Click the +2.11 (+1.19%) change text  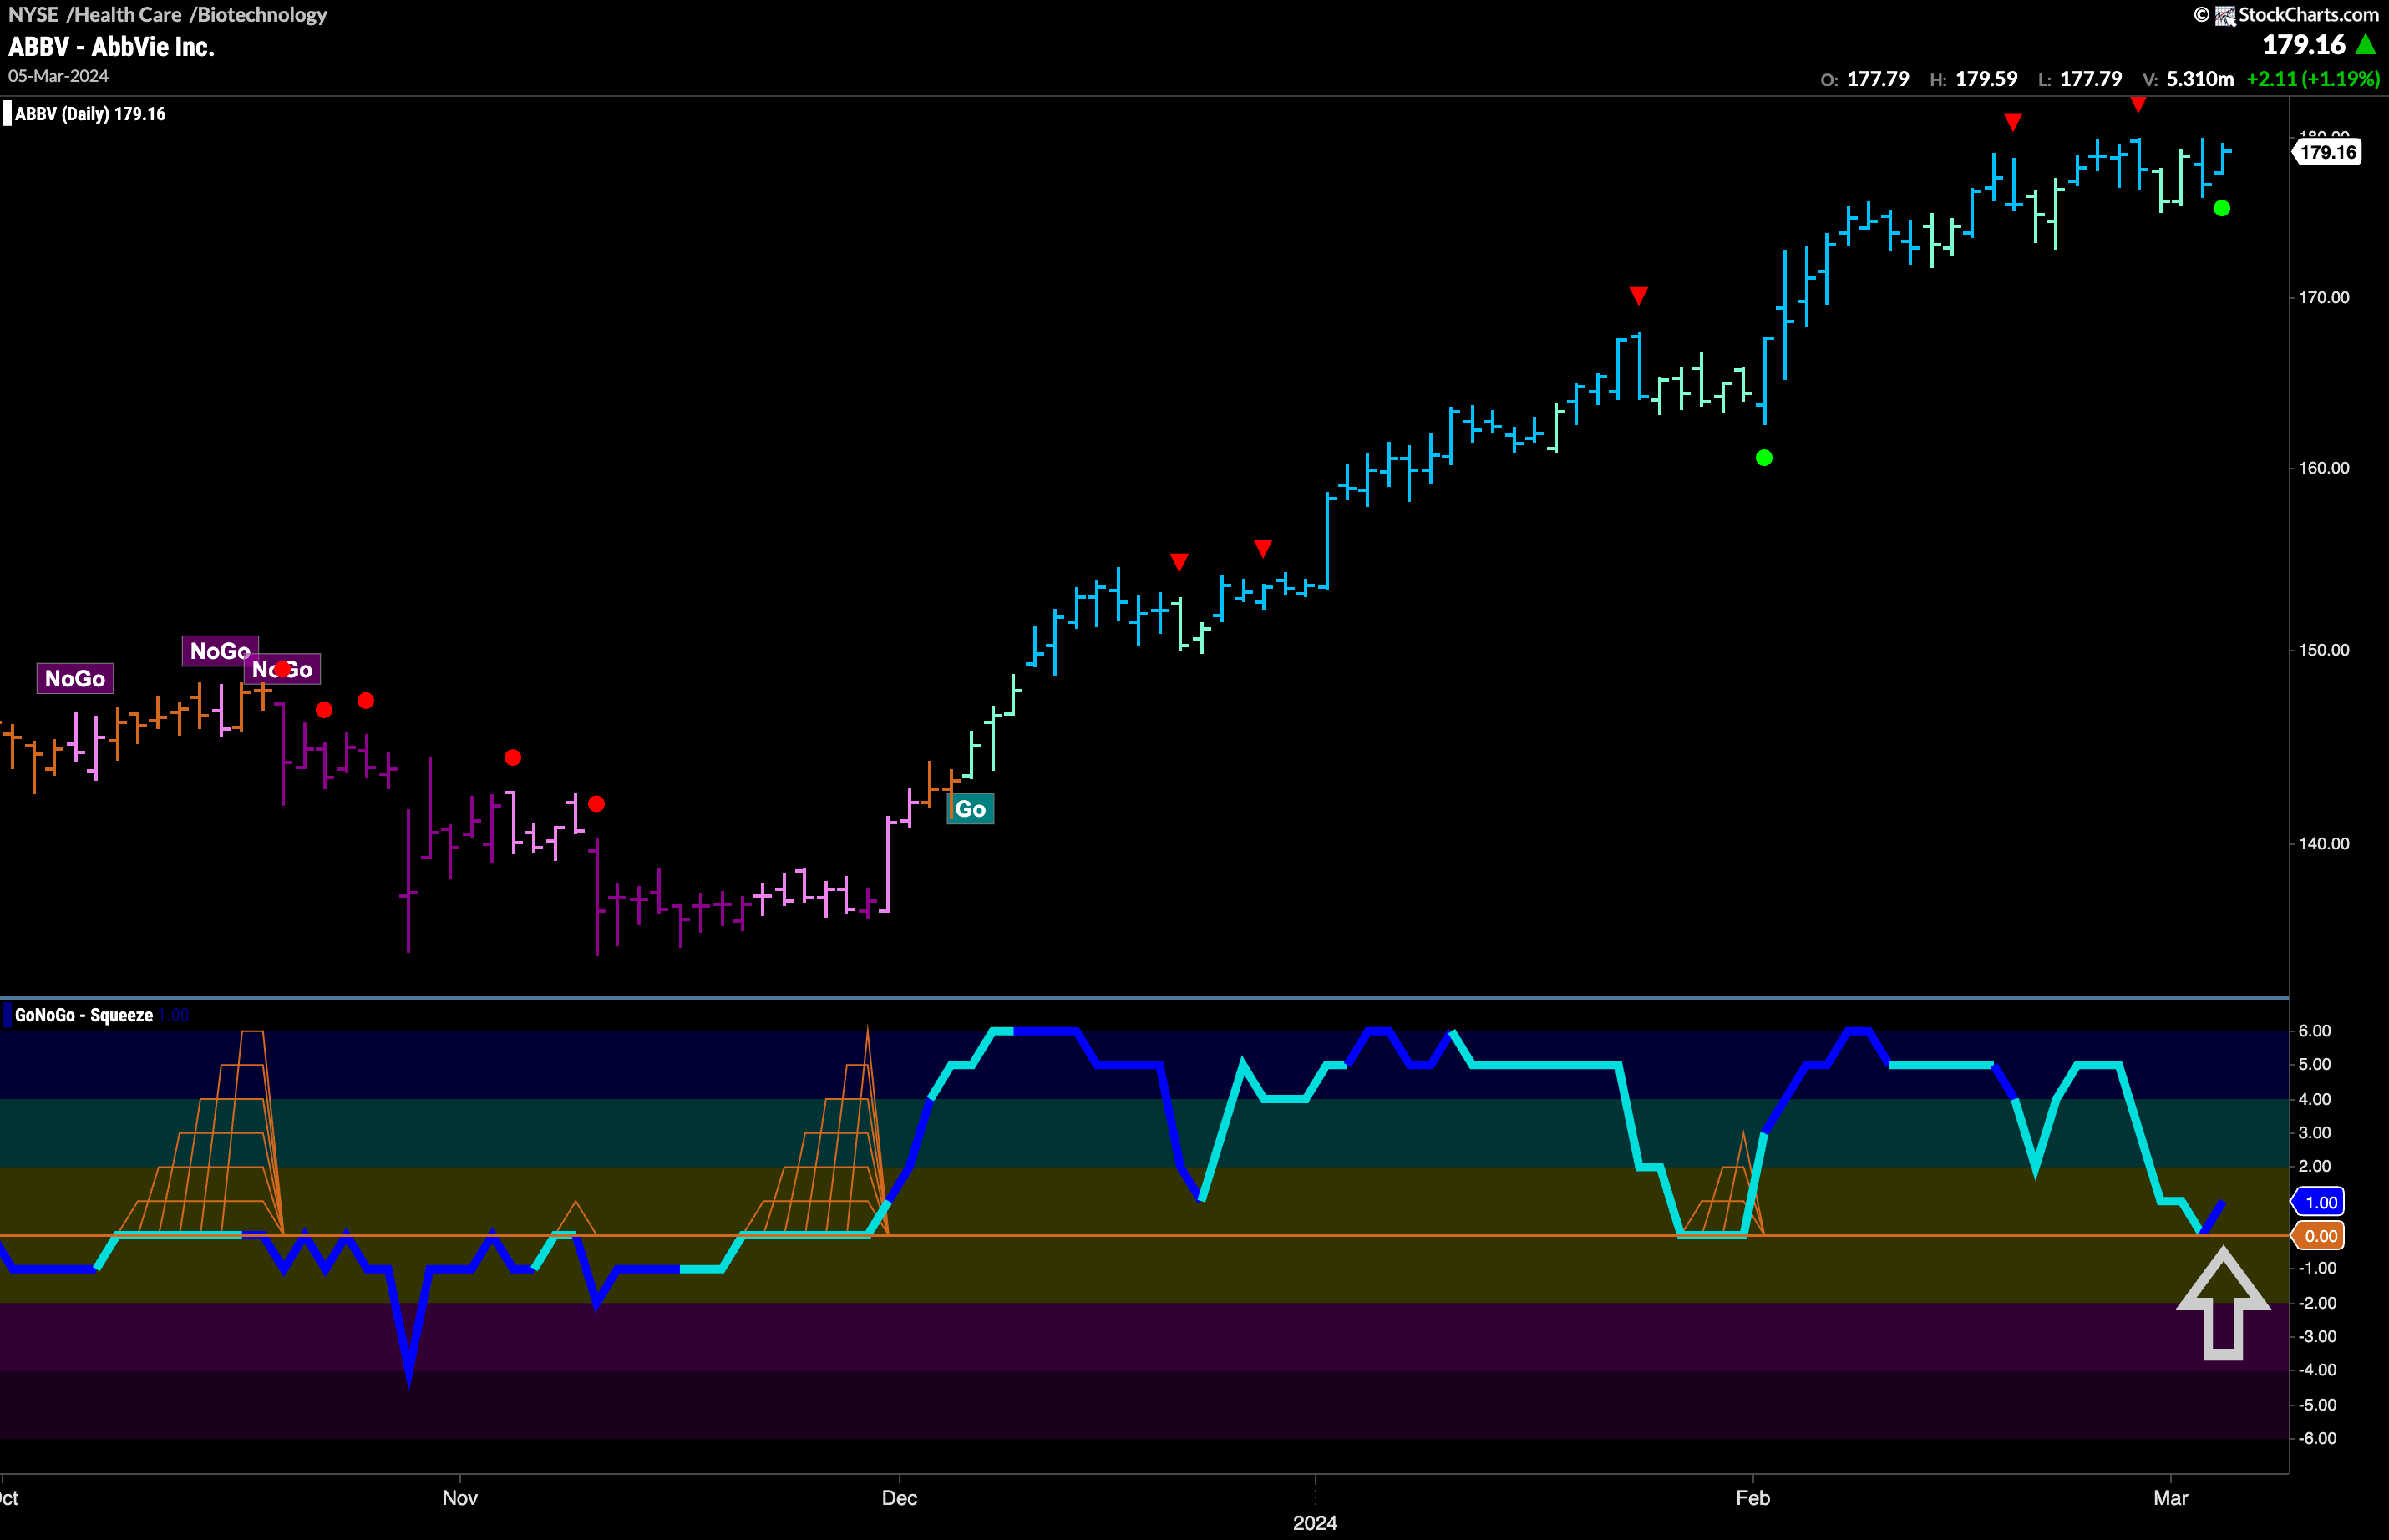tap(2313, 79)
